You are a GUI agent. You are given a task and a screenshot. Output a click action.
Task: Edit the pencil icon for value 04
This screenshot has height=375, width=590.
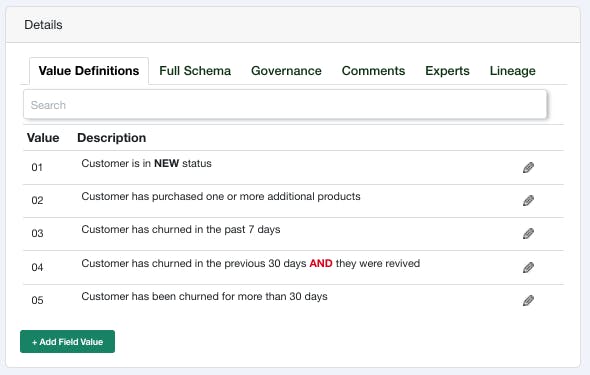pyautogui.click(x=528, y=267)
